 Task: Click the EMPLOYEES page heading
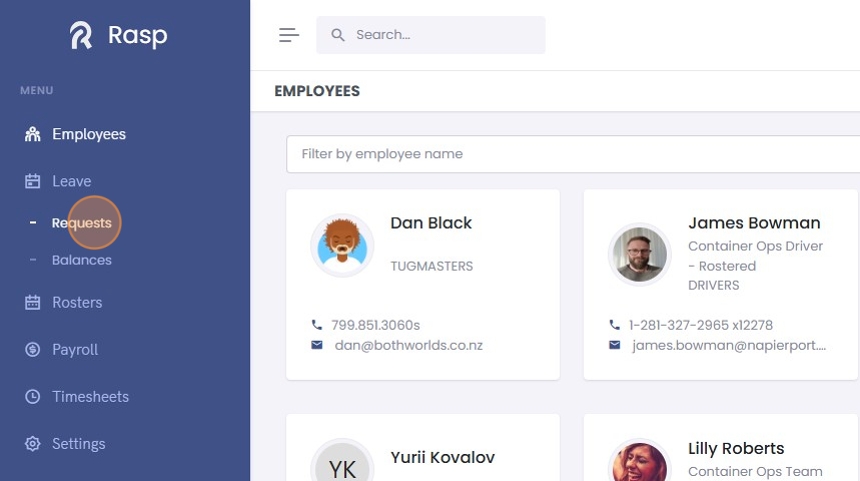pos(317,91)
